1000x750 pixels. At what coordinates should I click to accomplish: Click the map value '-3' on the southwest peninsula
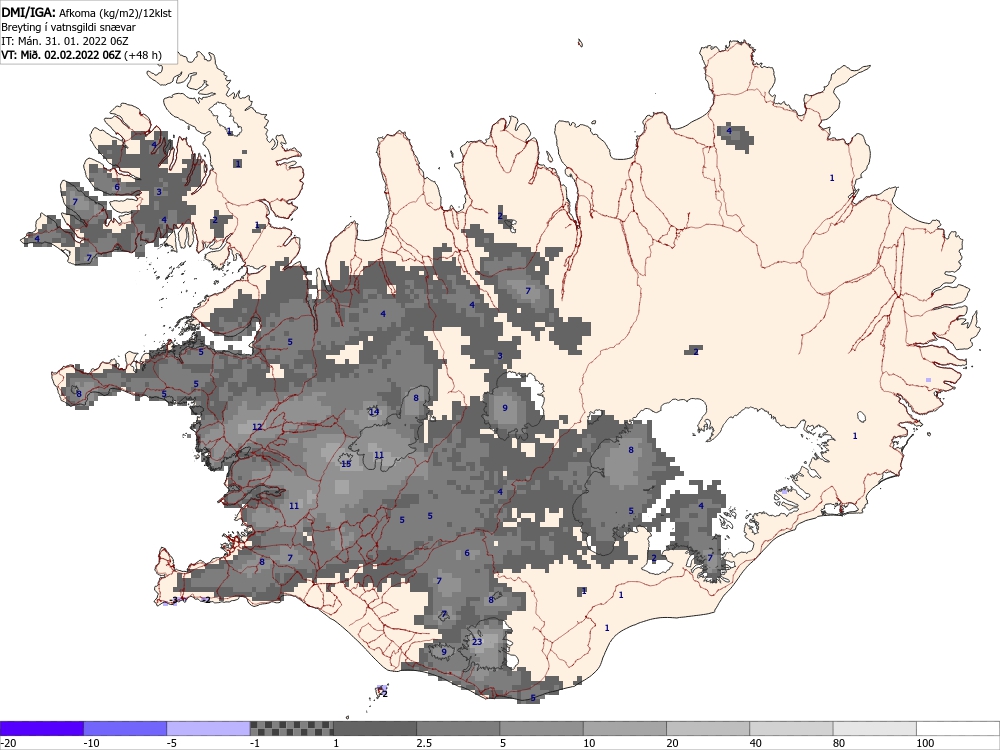(x=173, y=600)
